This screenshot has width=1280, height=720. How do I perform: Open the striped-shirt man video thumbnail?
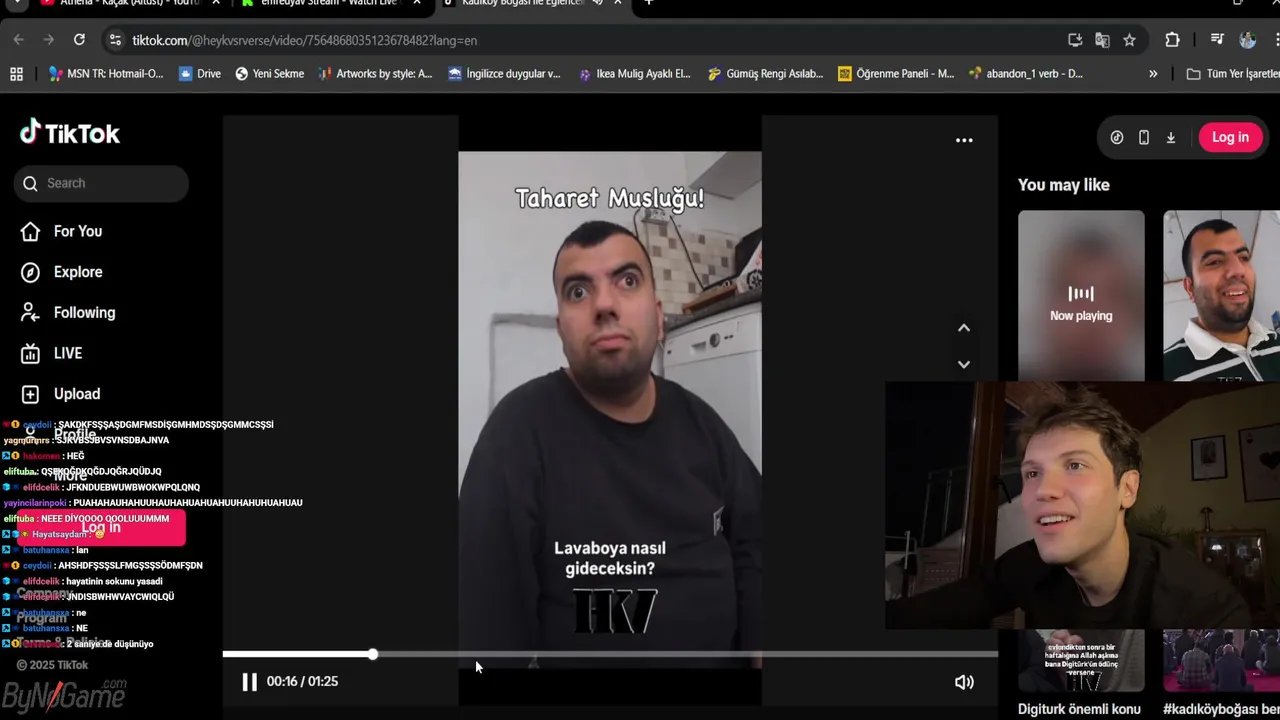(x=1221, y=296)
